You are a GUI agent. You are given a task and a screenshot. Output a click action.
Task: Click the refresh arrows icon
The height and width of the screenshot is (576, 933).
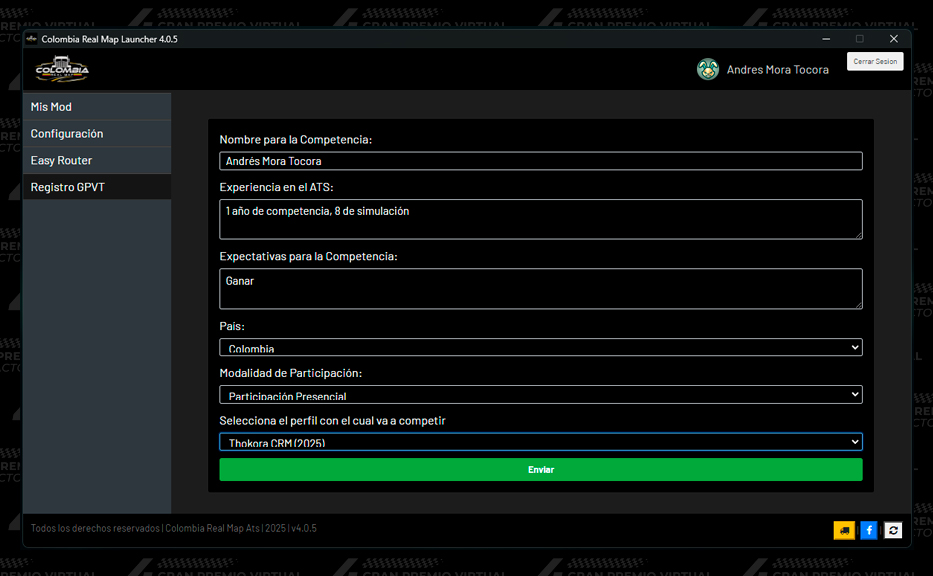[894, 531]
